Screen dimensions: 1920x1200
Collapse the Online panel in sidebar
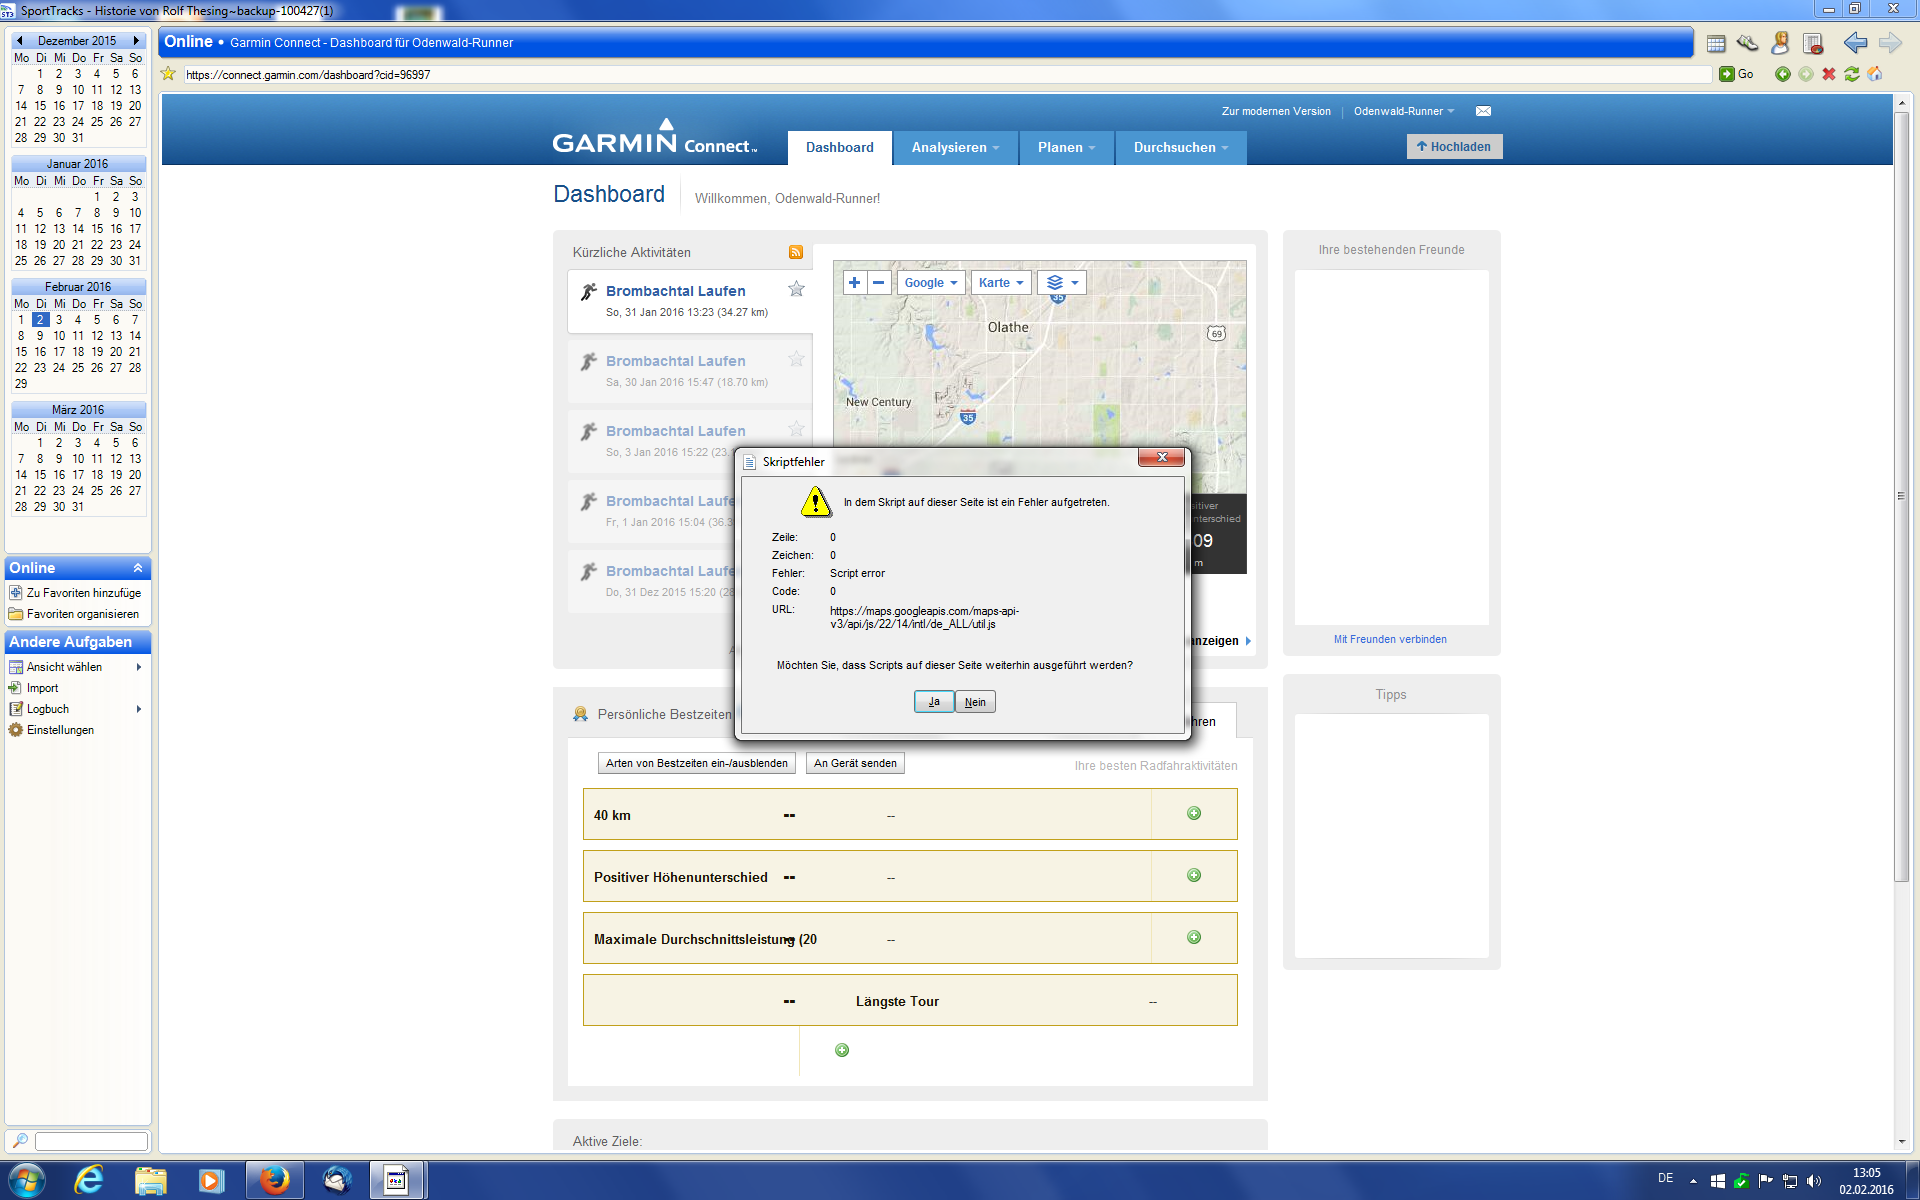click(x=138, y=568)
